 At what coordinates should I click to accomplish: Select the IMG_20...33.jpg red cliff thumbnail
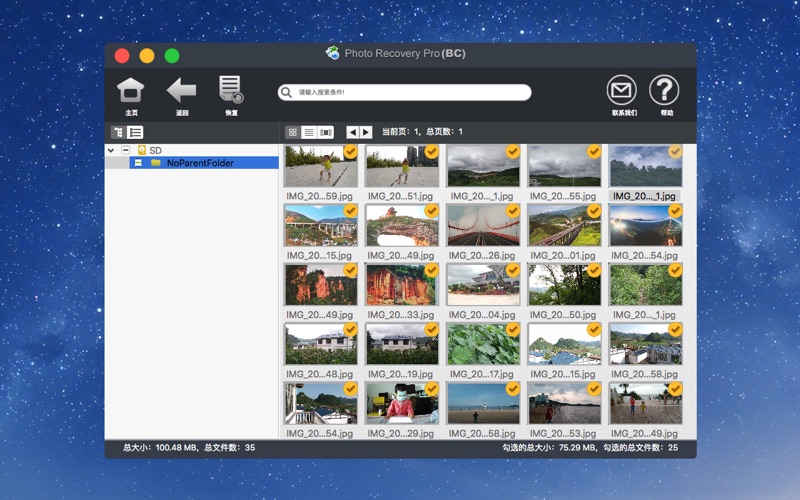pos(401,285)
